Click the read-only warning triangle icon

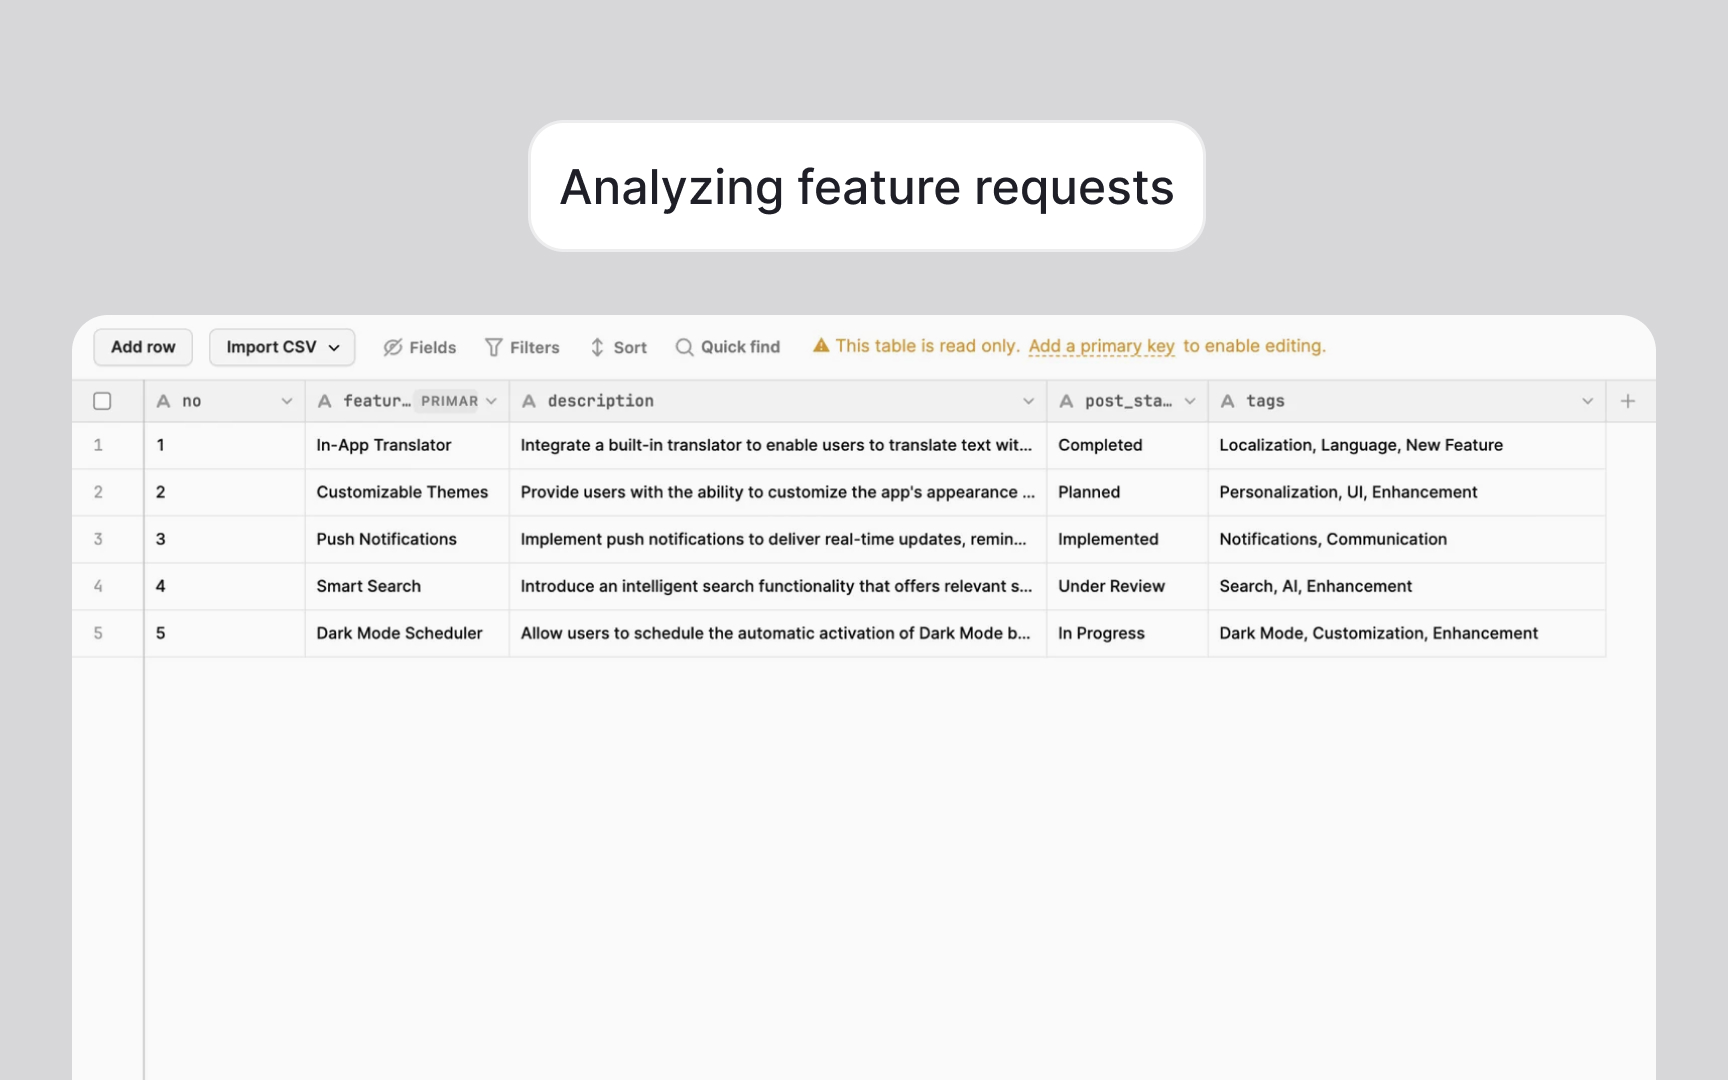coord(820,345)
